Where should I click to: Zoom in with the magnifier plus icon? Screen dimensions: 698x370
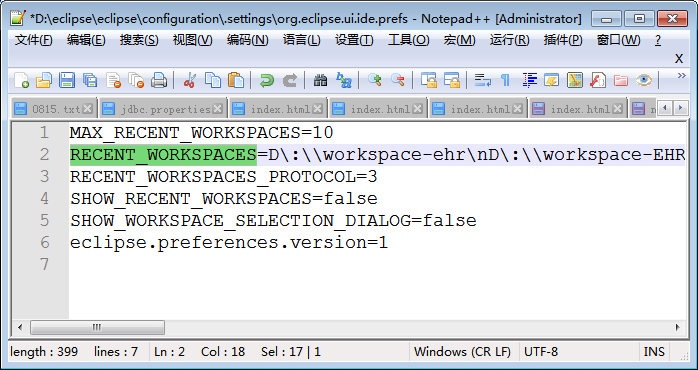coord(375,81)
